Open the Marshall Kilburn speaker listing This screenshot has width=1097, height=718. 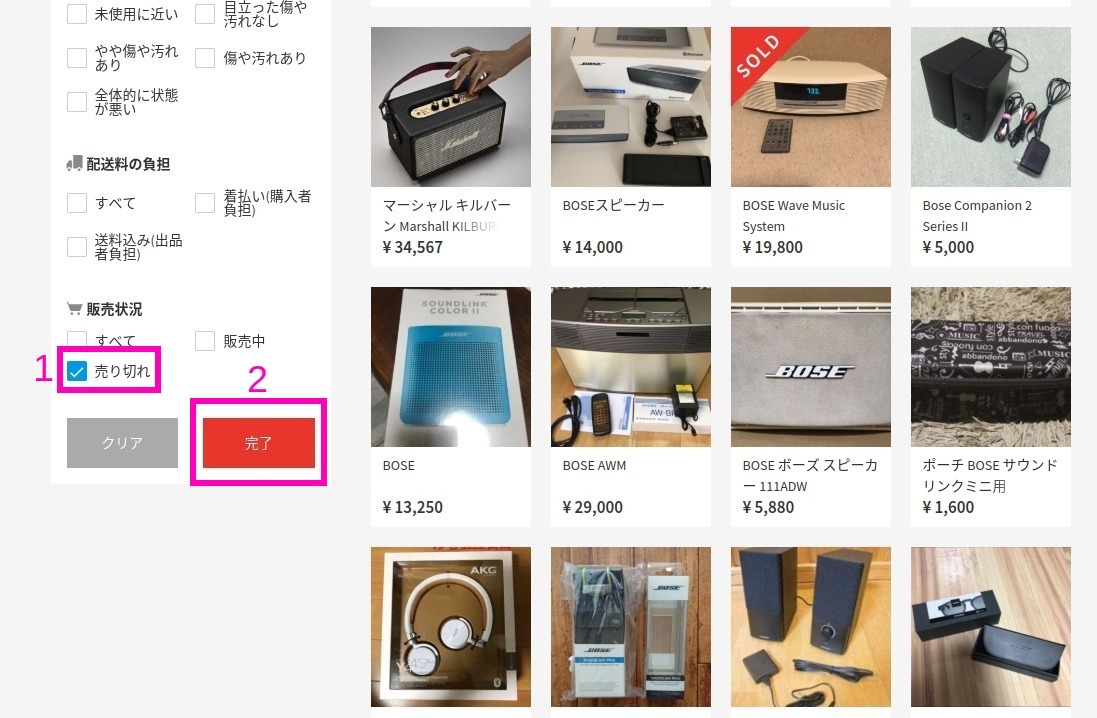(x=451, y=107)
